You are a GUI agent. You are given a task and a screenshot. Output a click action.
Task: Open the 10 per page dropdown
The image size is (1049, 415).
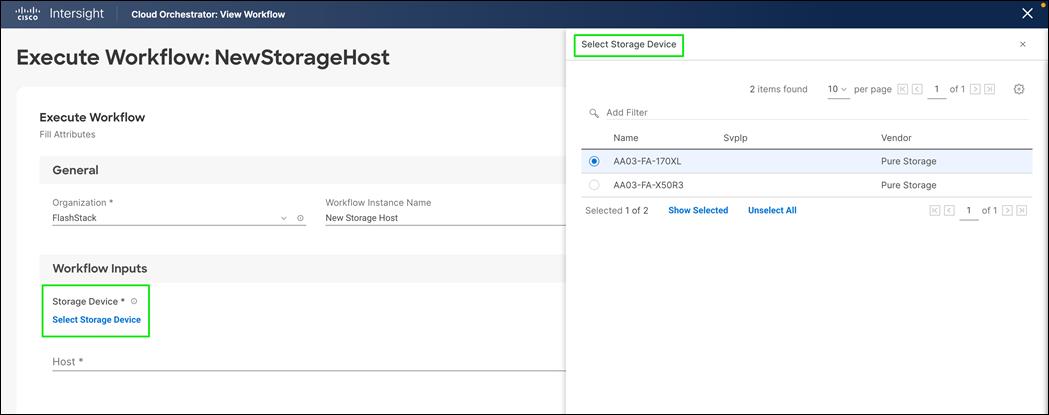[837, 89]
